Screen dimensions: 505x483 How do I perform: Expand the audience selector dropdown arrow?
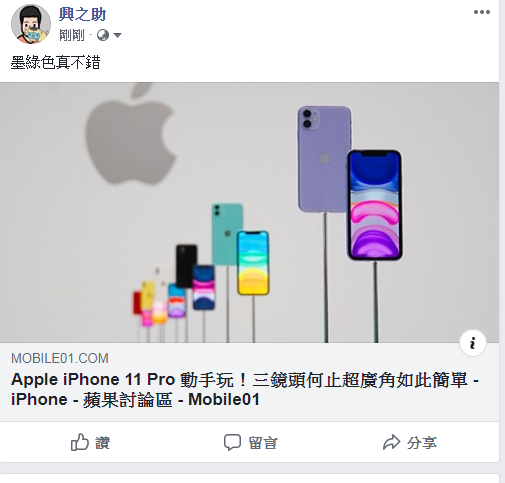pyautogui.click(x=117, y=35)
